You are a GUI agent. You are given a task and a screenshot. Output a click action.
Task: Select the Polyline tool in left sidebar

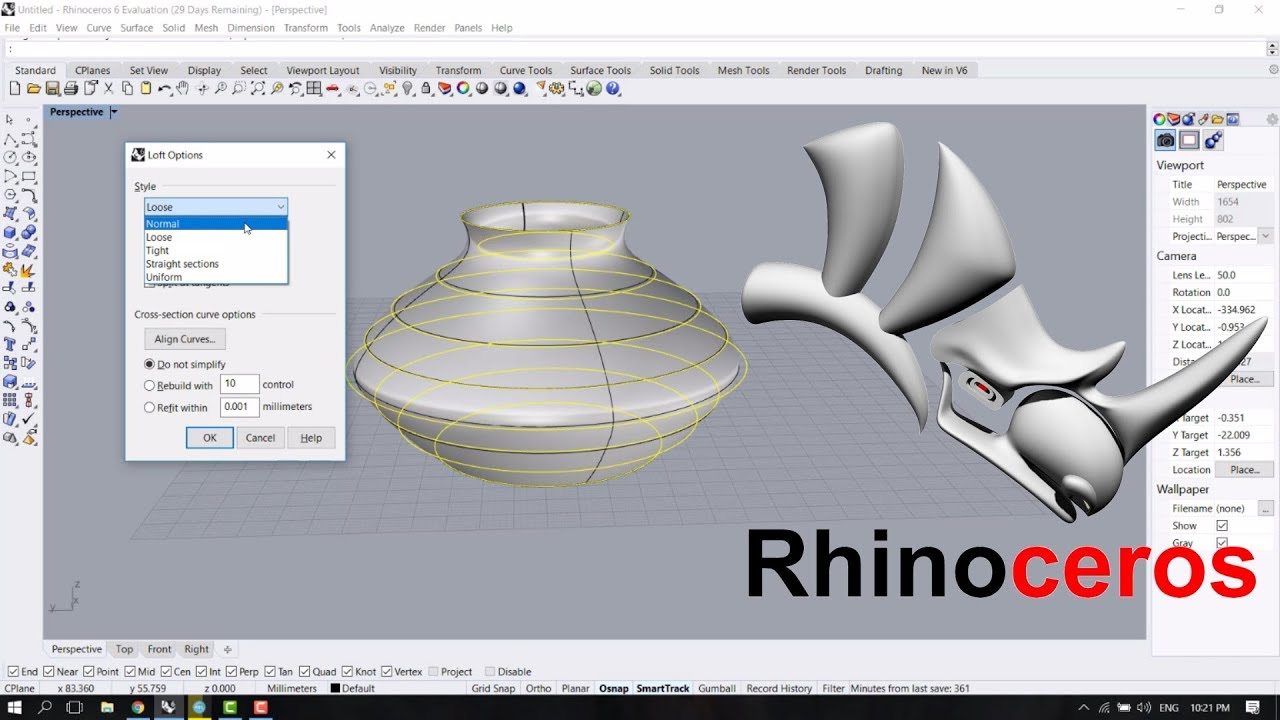pyautogui.click(x=10, y=138)
